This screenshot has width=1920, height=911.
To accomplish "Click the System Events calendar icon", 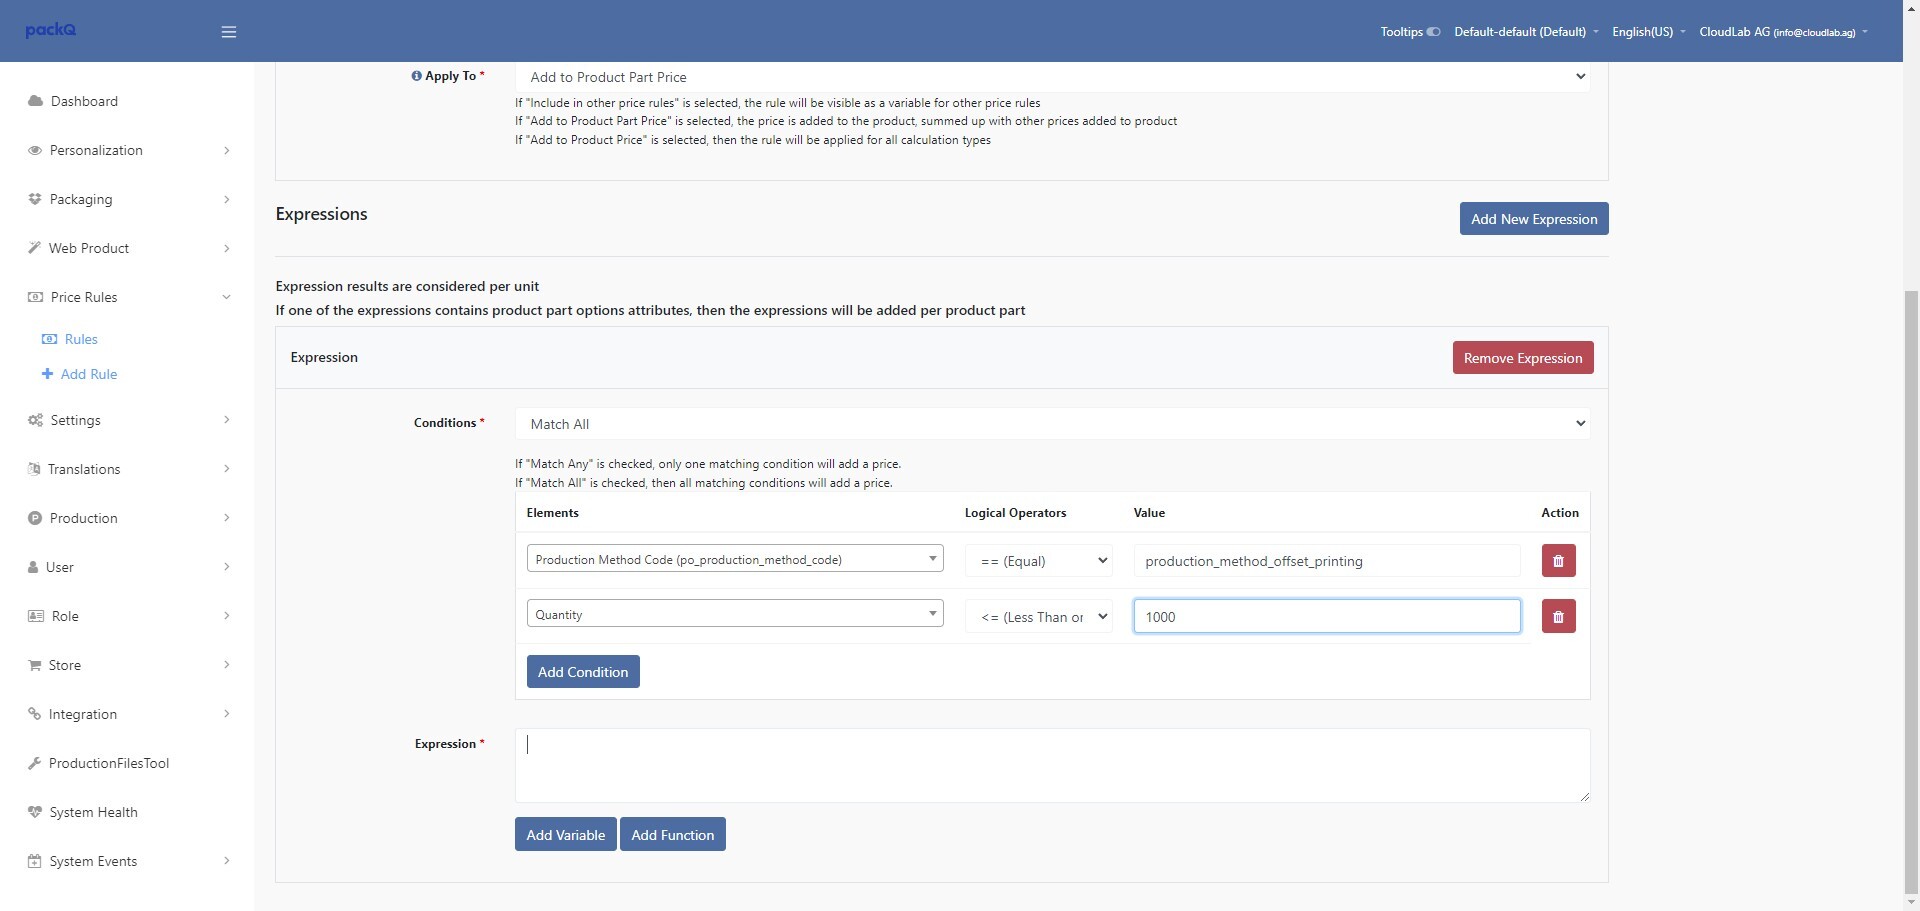I will click(35, 861).
